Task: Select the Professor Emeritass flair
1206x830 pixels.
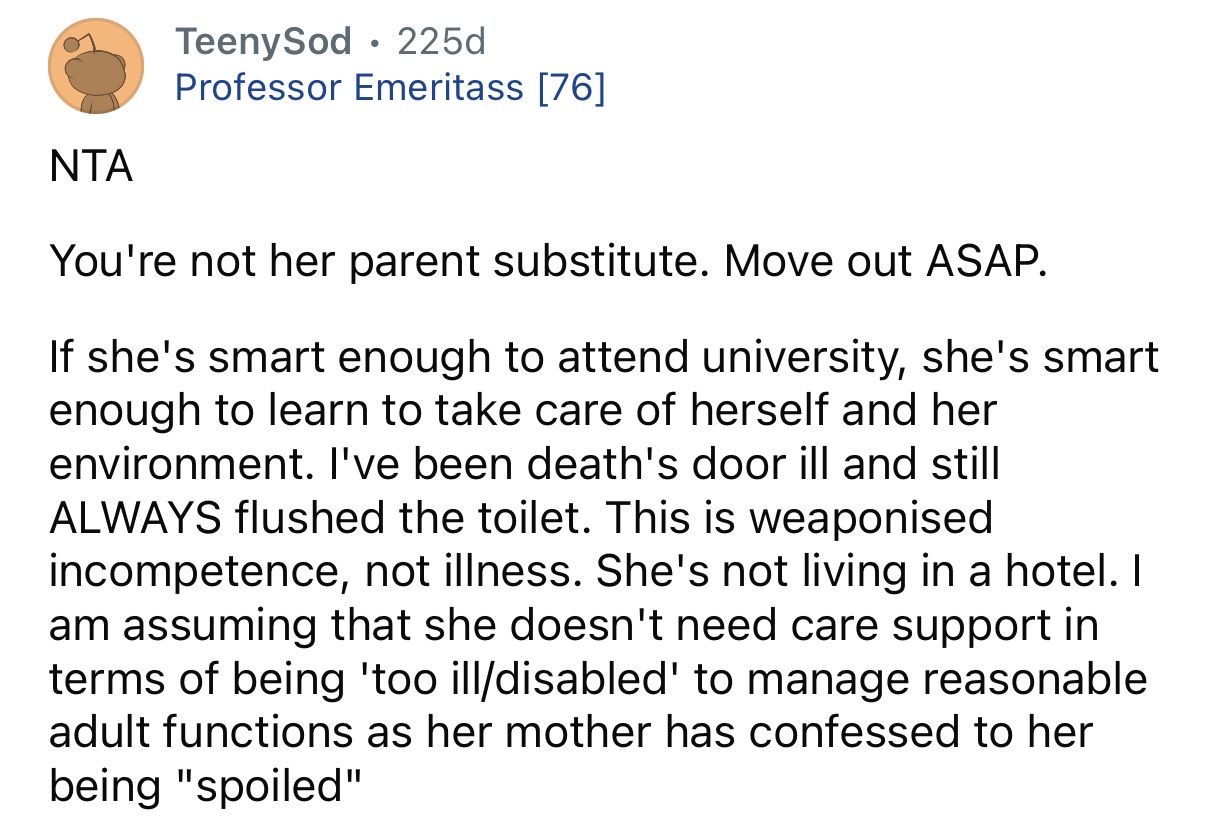Action: click(349, 88)
